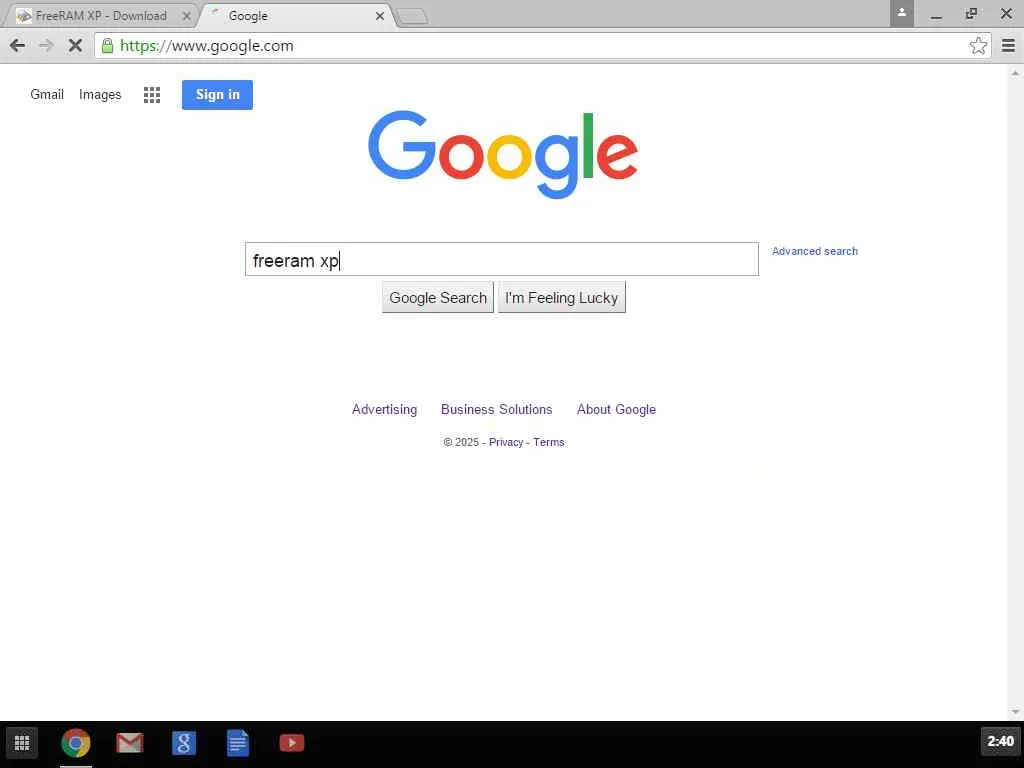Click the scrollbar down arrow
This screenshot has width=1024, height=768.
tap(1015, 712)
